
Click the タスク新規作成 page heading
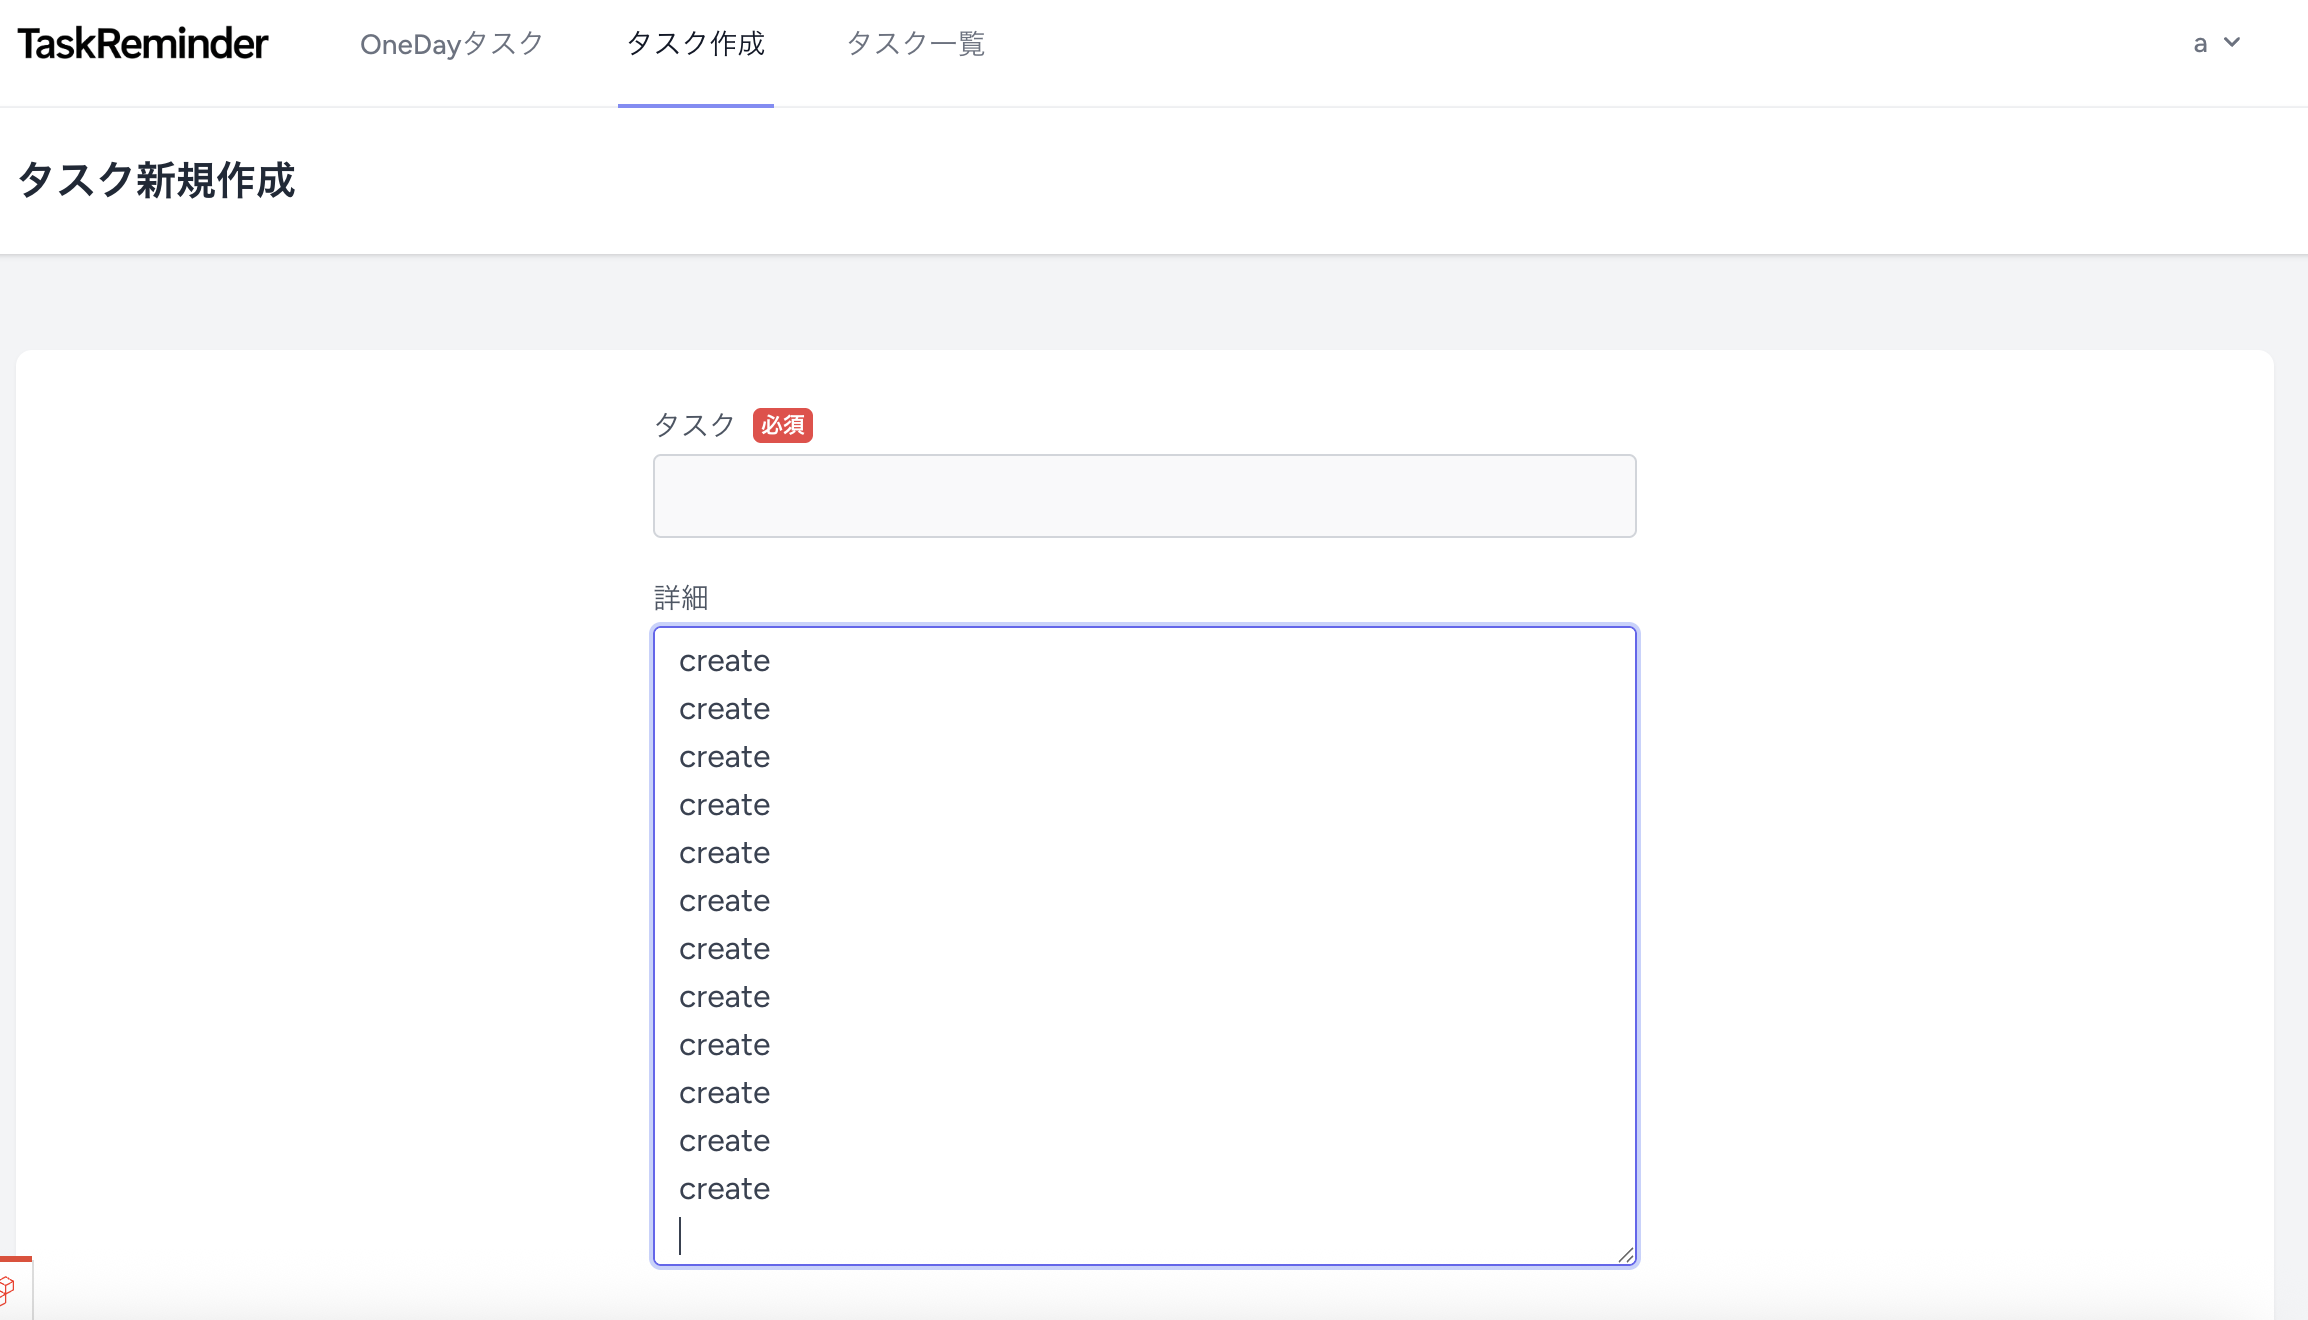click(157, 181)
